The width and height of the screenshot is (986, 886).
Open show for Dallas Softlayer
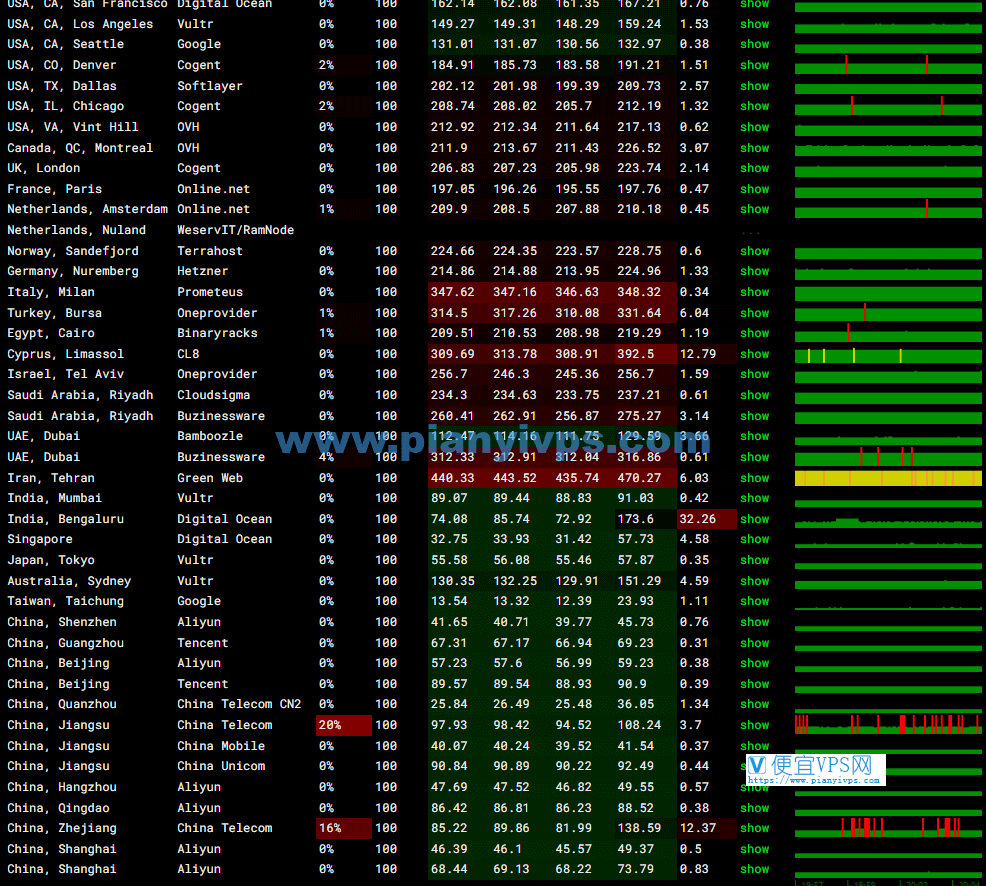755,86
